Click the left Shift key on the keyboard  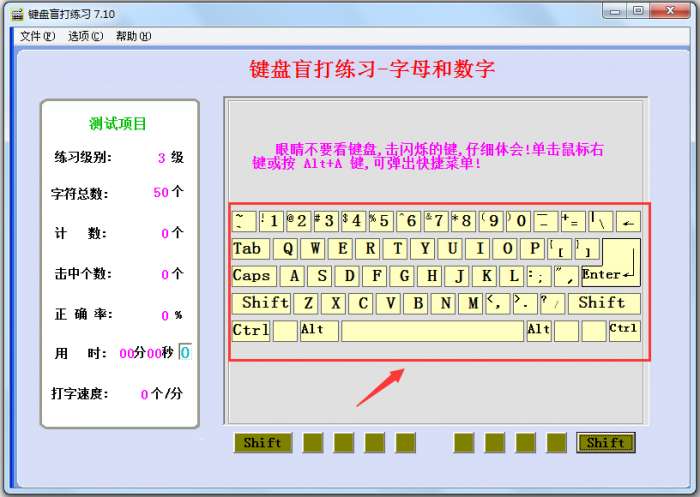(261, 304)
